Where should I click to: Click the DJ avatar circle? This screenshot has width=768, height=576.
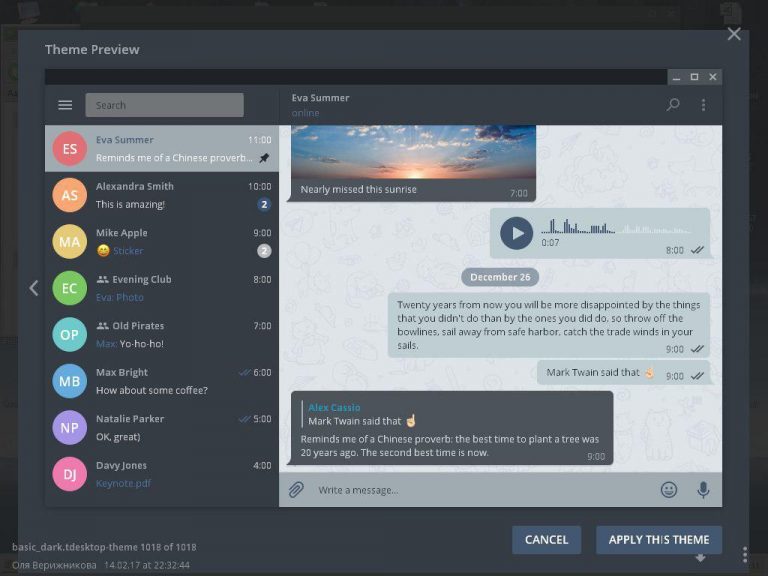tap(70, 474)
